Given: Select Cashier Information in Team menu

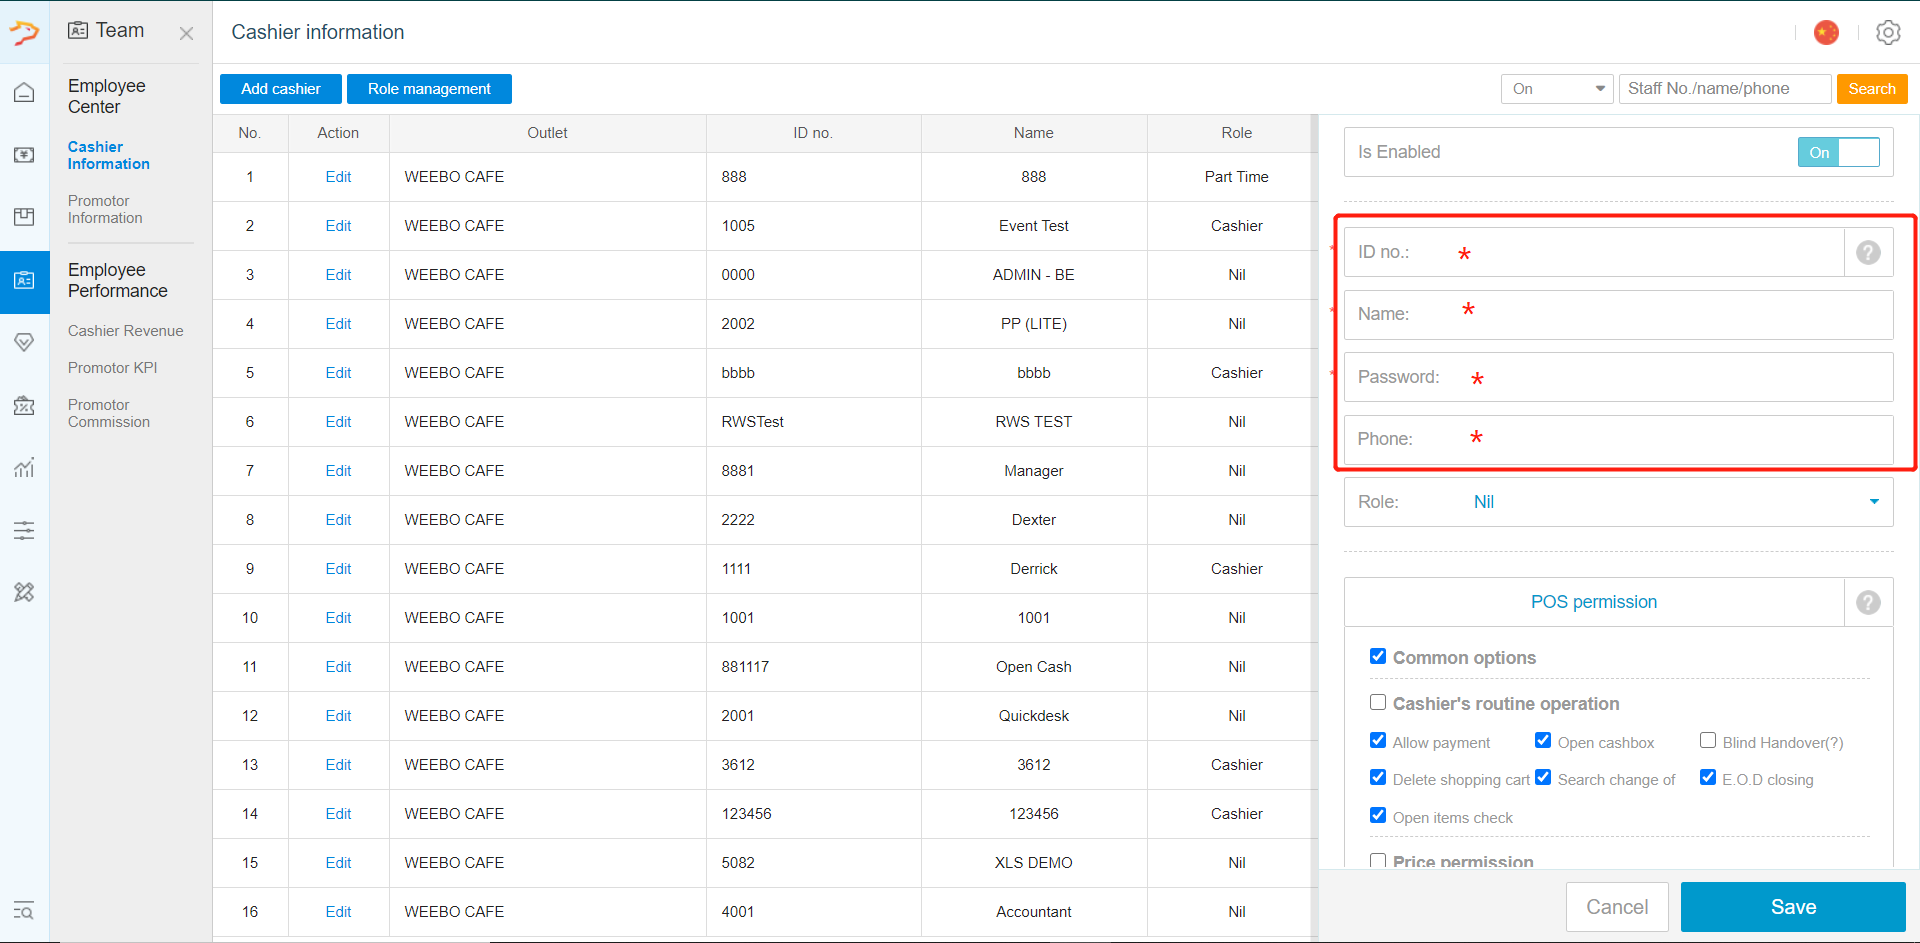Looking at the screenshot, I should point(109,155).
